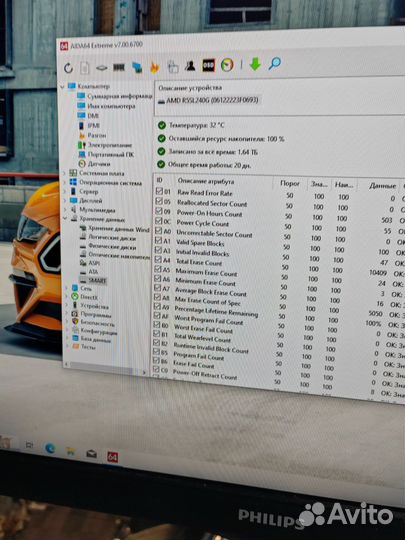Click the AIDA64 taskbar icon
405x540 pixels.
click(x=113, y=457)
